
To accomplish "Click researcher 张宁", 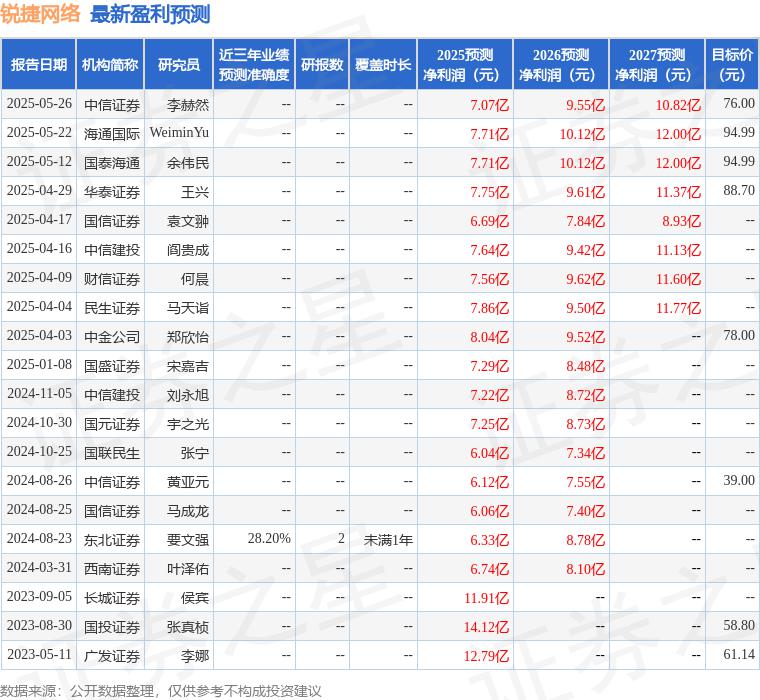I will point(195,453).
